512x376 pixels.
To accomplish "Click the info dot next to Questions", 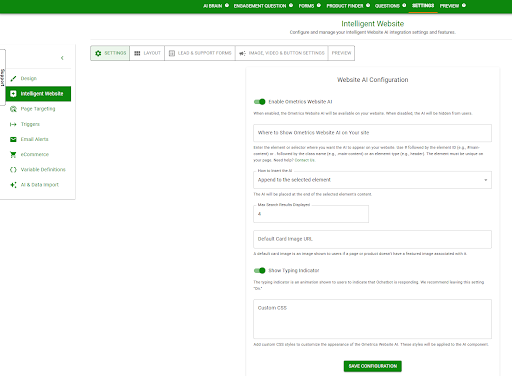I will 404,5.
